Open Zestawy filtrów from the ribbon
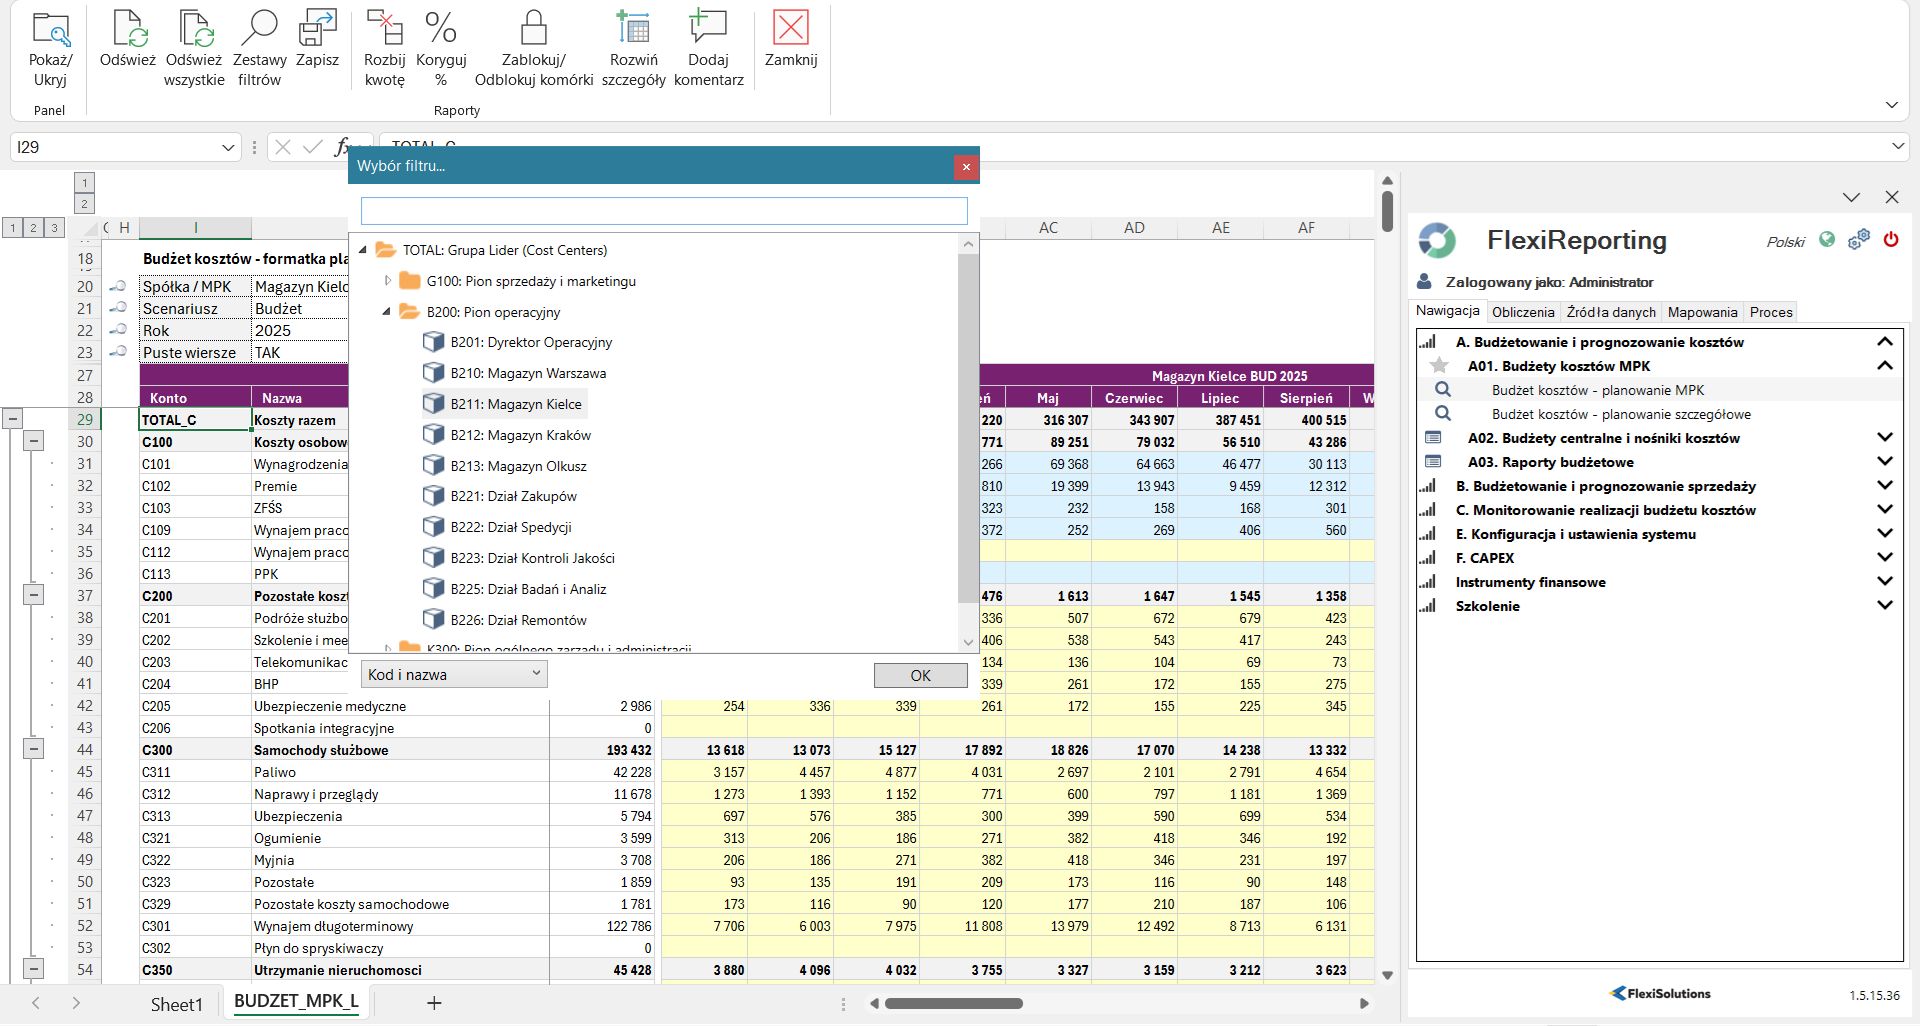This screenshot has height=1026, width=1920. click(259, 30)
